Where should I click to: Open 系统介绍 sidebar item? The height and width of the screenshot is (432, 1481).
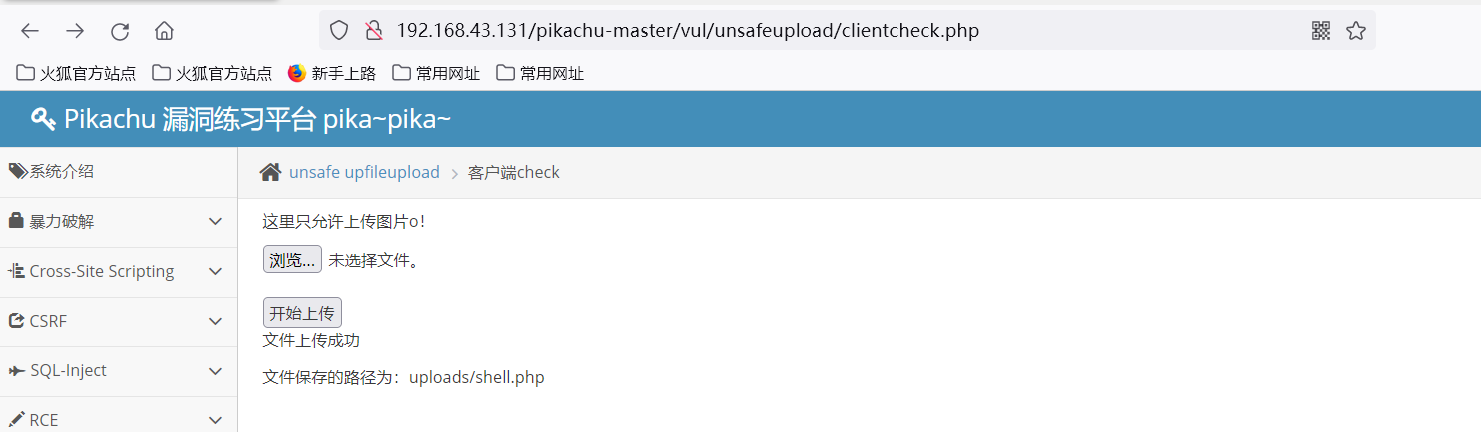point(60,171)
